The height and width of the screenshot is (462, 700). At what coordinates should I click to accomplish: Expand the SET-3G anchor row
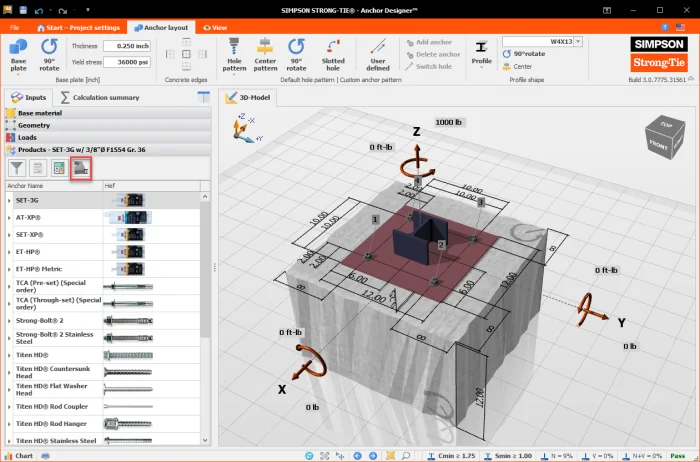pos(9,201)
